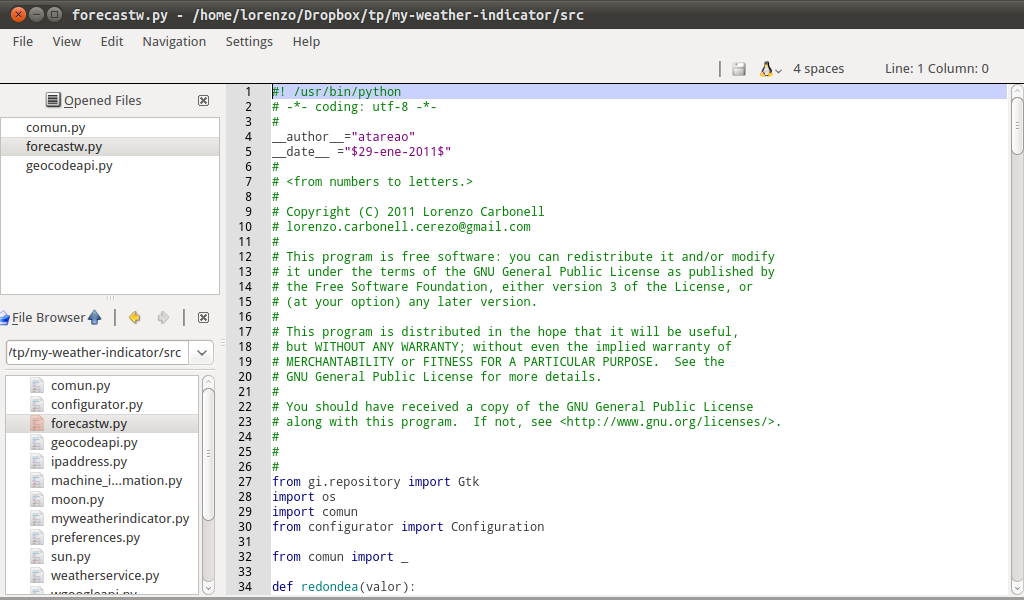Click the Opened Files panel icon
The width and height of the screenshot is (1024, 600).
point(53,100)
